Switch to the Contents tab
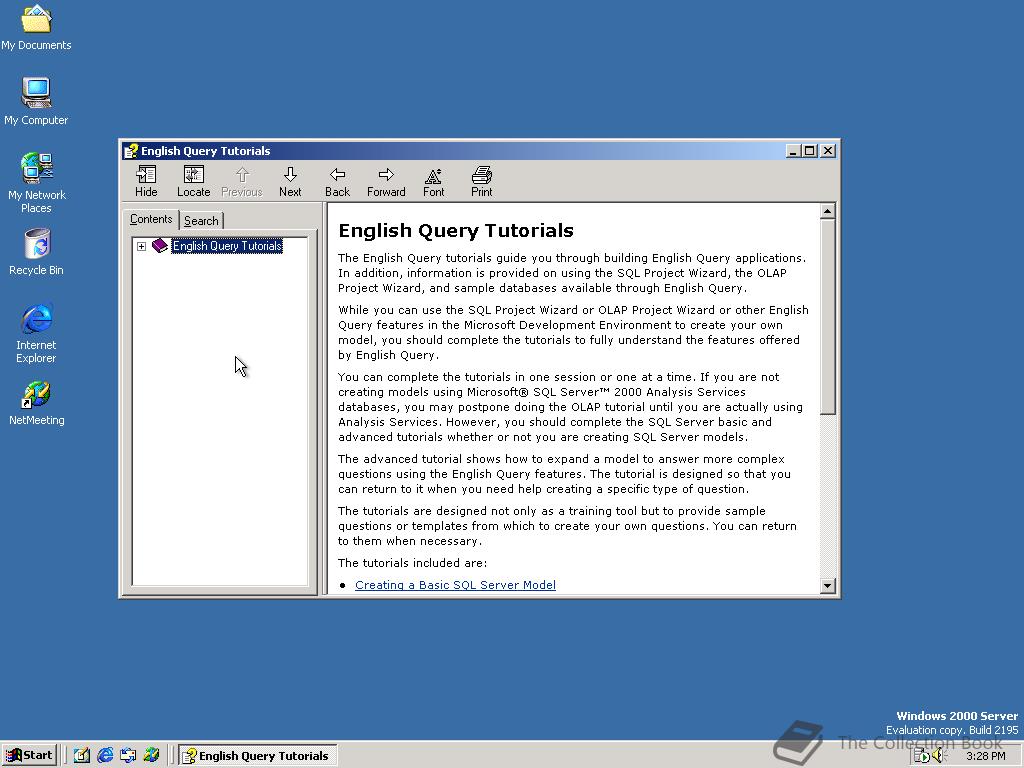Viewport: 1024px width, 768px height. coord(151,219)
